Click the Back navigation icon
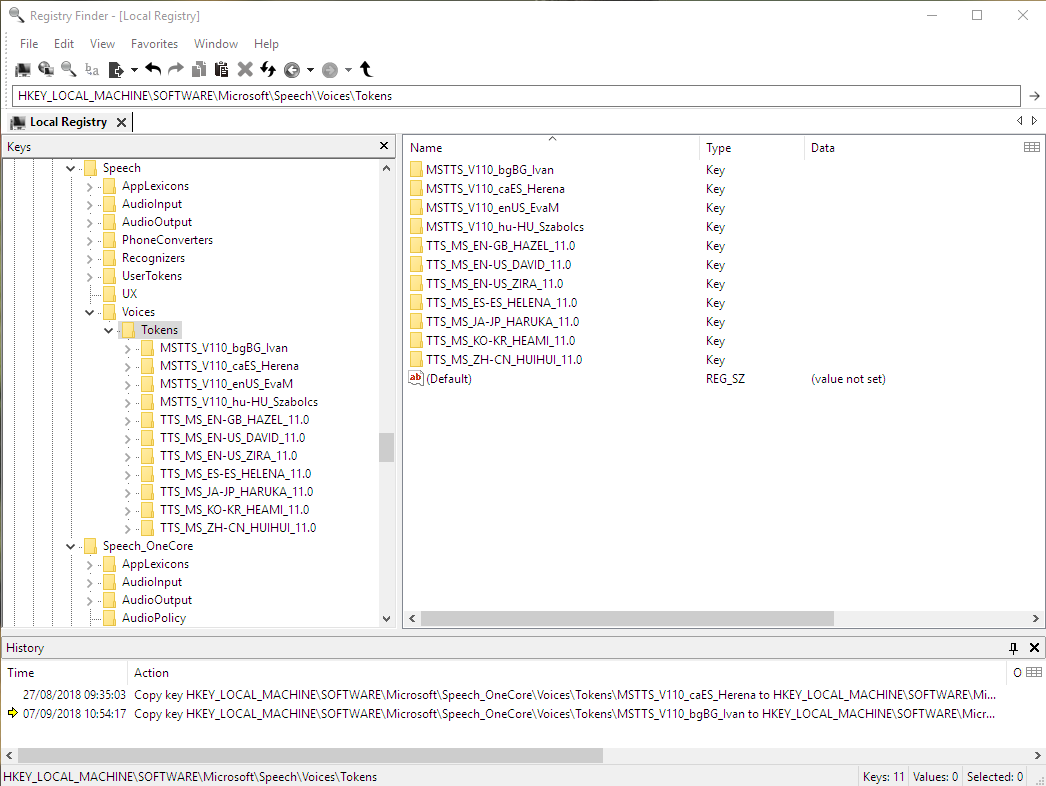The width and height of the screenshot is (1046, 786). pyautogui.click(x=292, y=70)
